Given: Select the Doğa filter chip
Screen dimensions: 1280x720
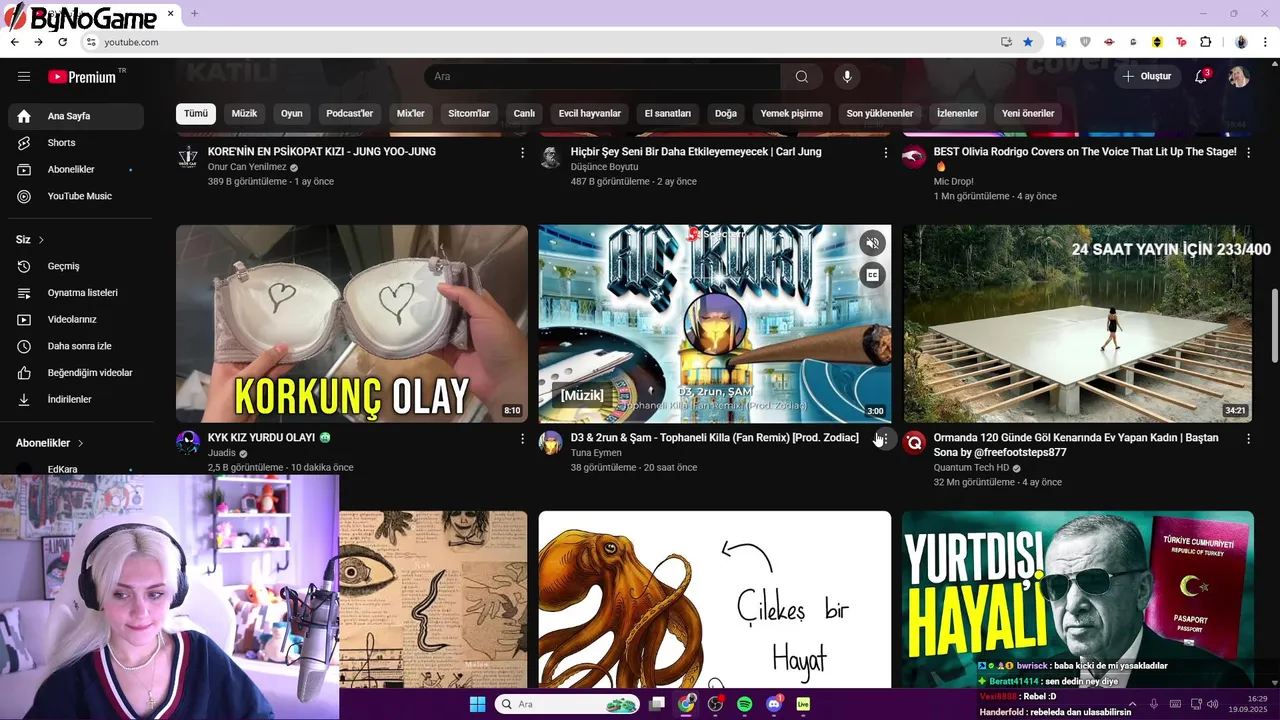Looking at the screenshot, I should 725,113.
